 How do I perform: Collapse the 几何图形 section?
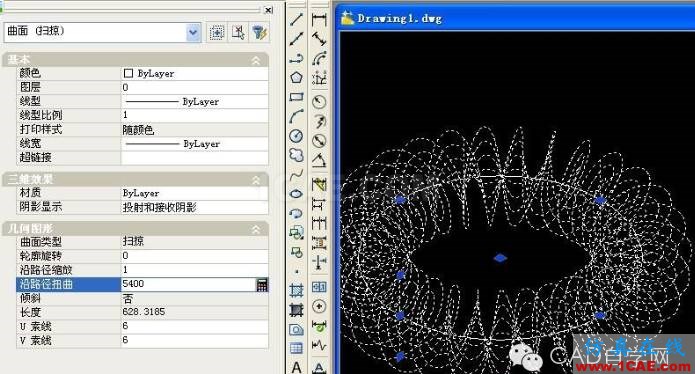pos(256,229)
